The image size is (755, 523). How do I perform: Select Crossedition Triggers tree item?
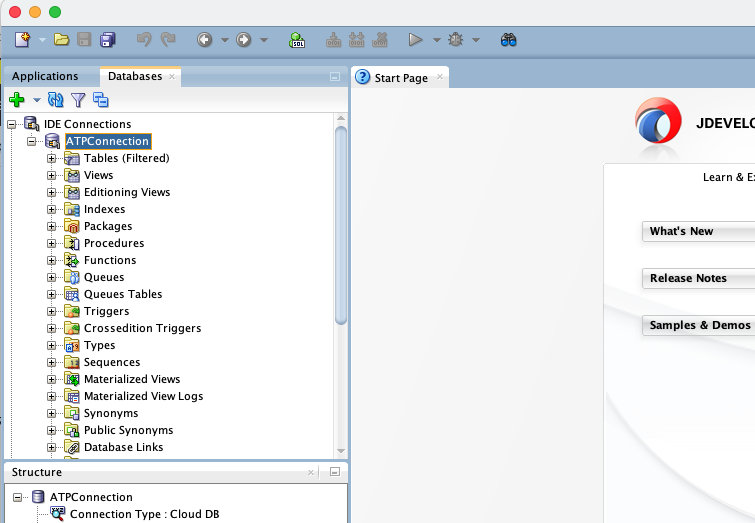pos(143,328)
